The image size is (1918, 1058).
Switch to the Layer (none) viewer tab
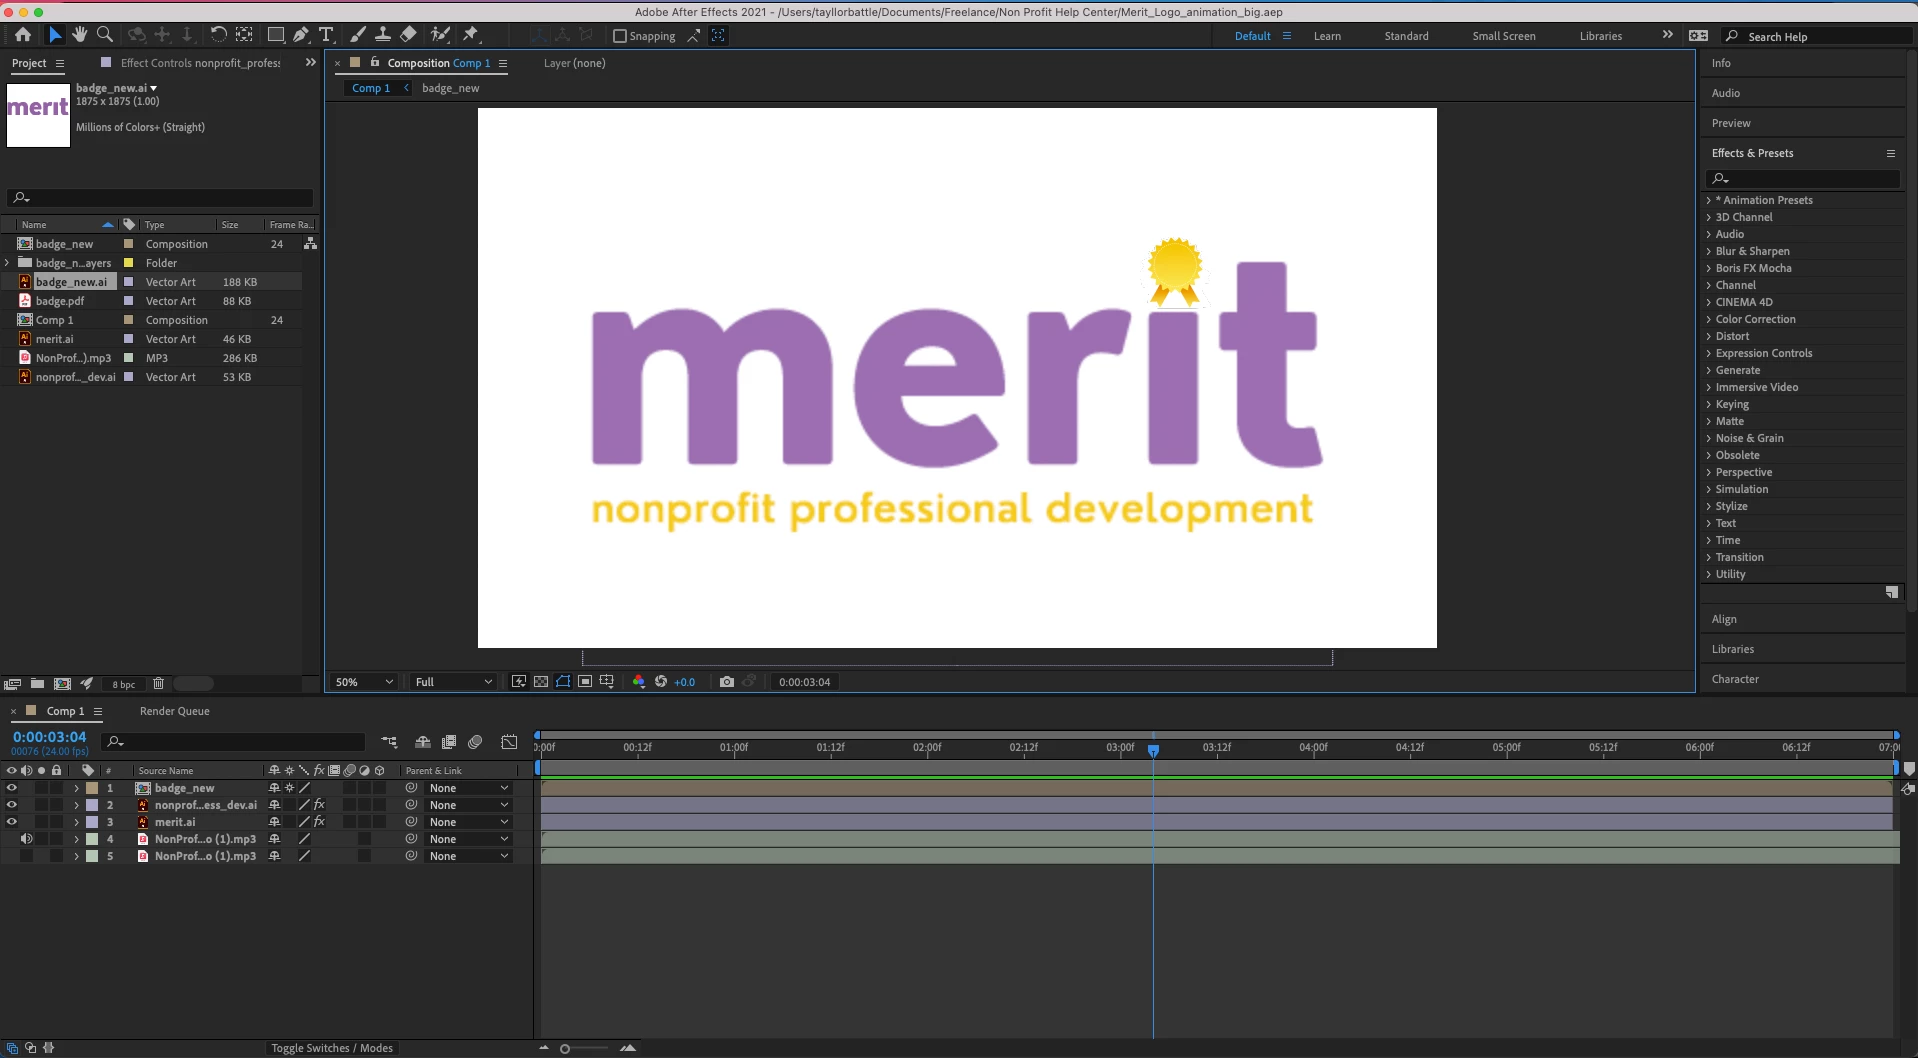574,63
